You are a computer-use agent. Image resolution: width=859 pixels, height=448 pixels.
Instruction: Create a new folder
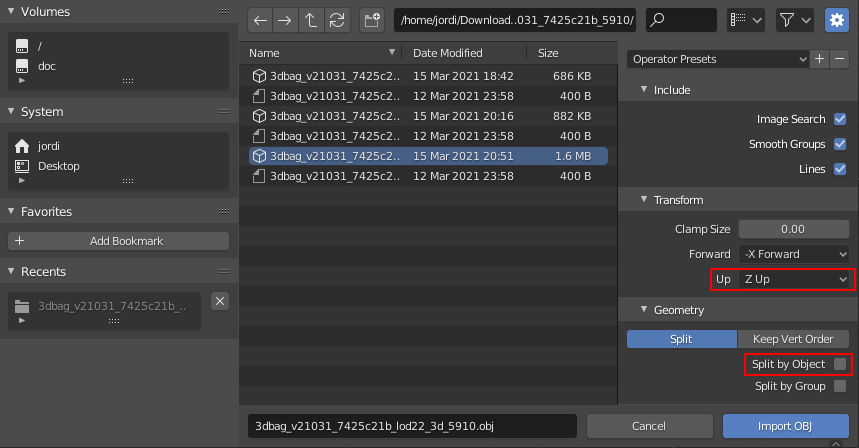pos(372,21)
